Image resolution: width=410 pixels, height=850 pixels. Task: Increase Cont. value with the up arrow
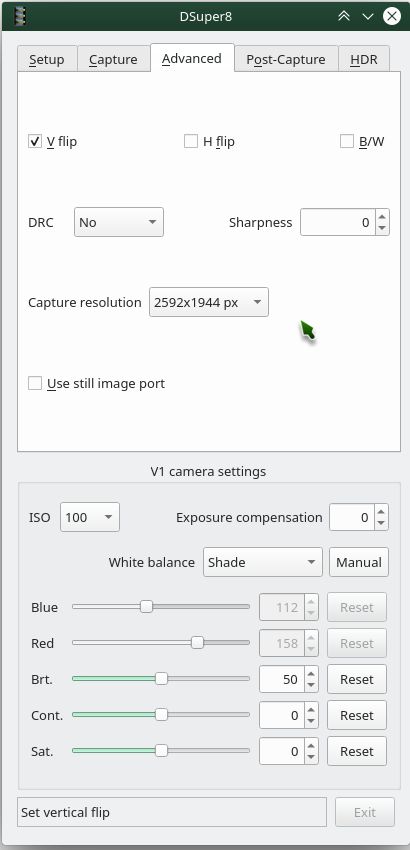pos(311,710)
